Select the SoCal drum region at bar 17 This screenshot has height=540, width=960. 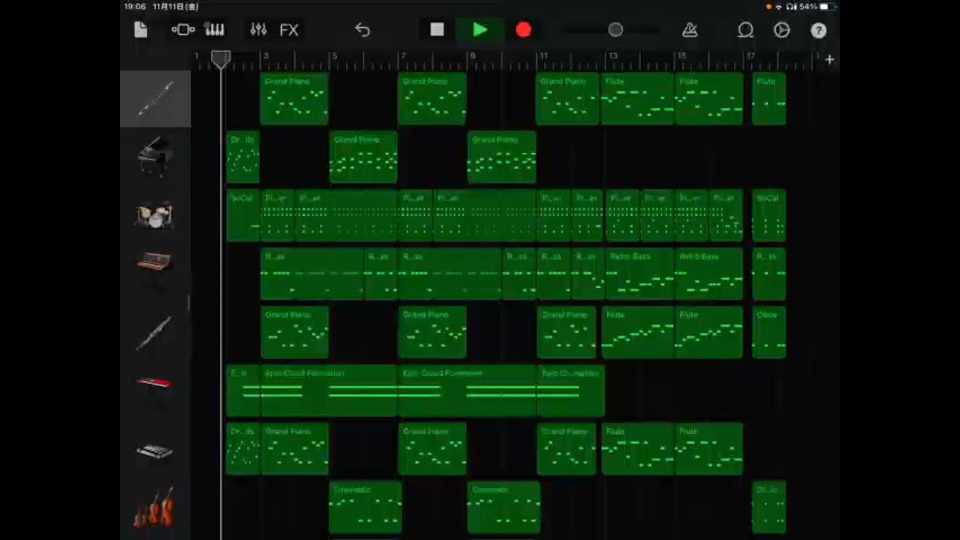769,215
